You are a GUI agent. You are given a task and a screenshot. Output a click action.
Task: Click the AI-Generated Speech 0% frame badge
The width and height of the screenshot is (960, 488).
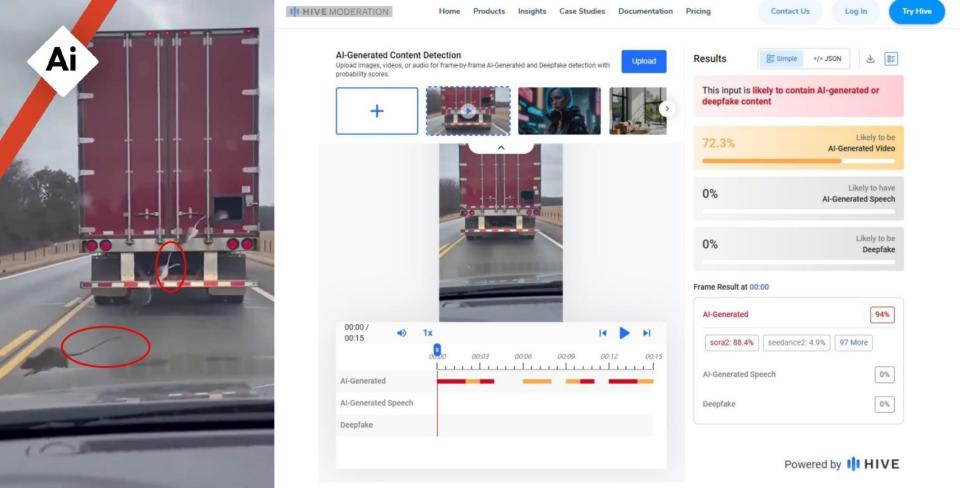[x=884, y=375]
